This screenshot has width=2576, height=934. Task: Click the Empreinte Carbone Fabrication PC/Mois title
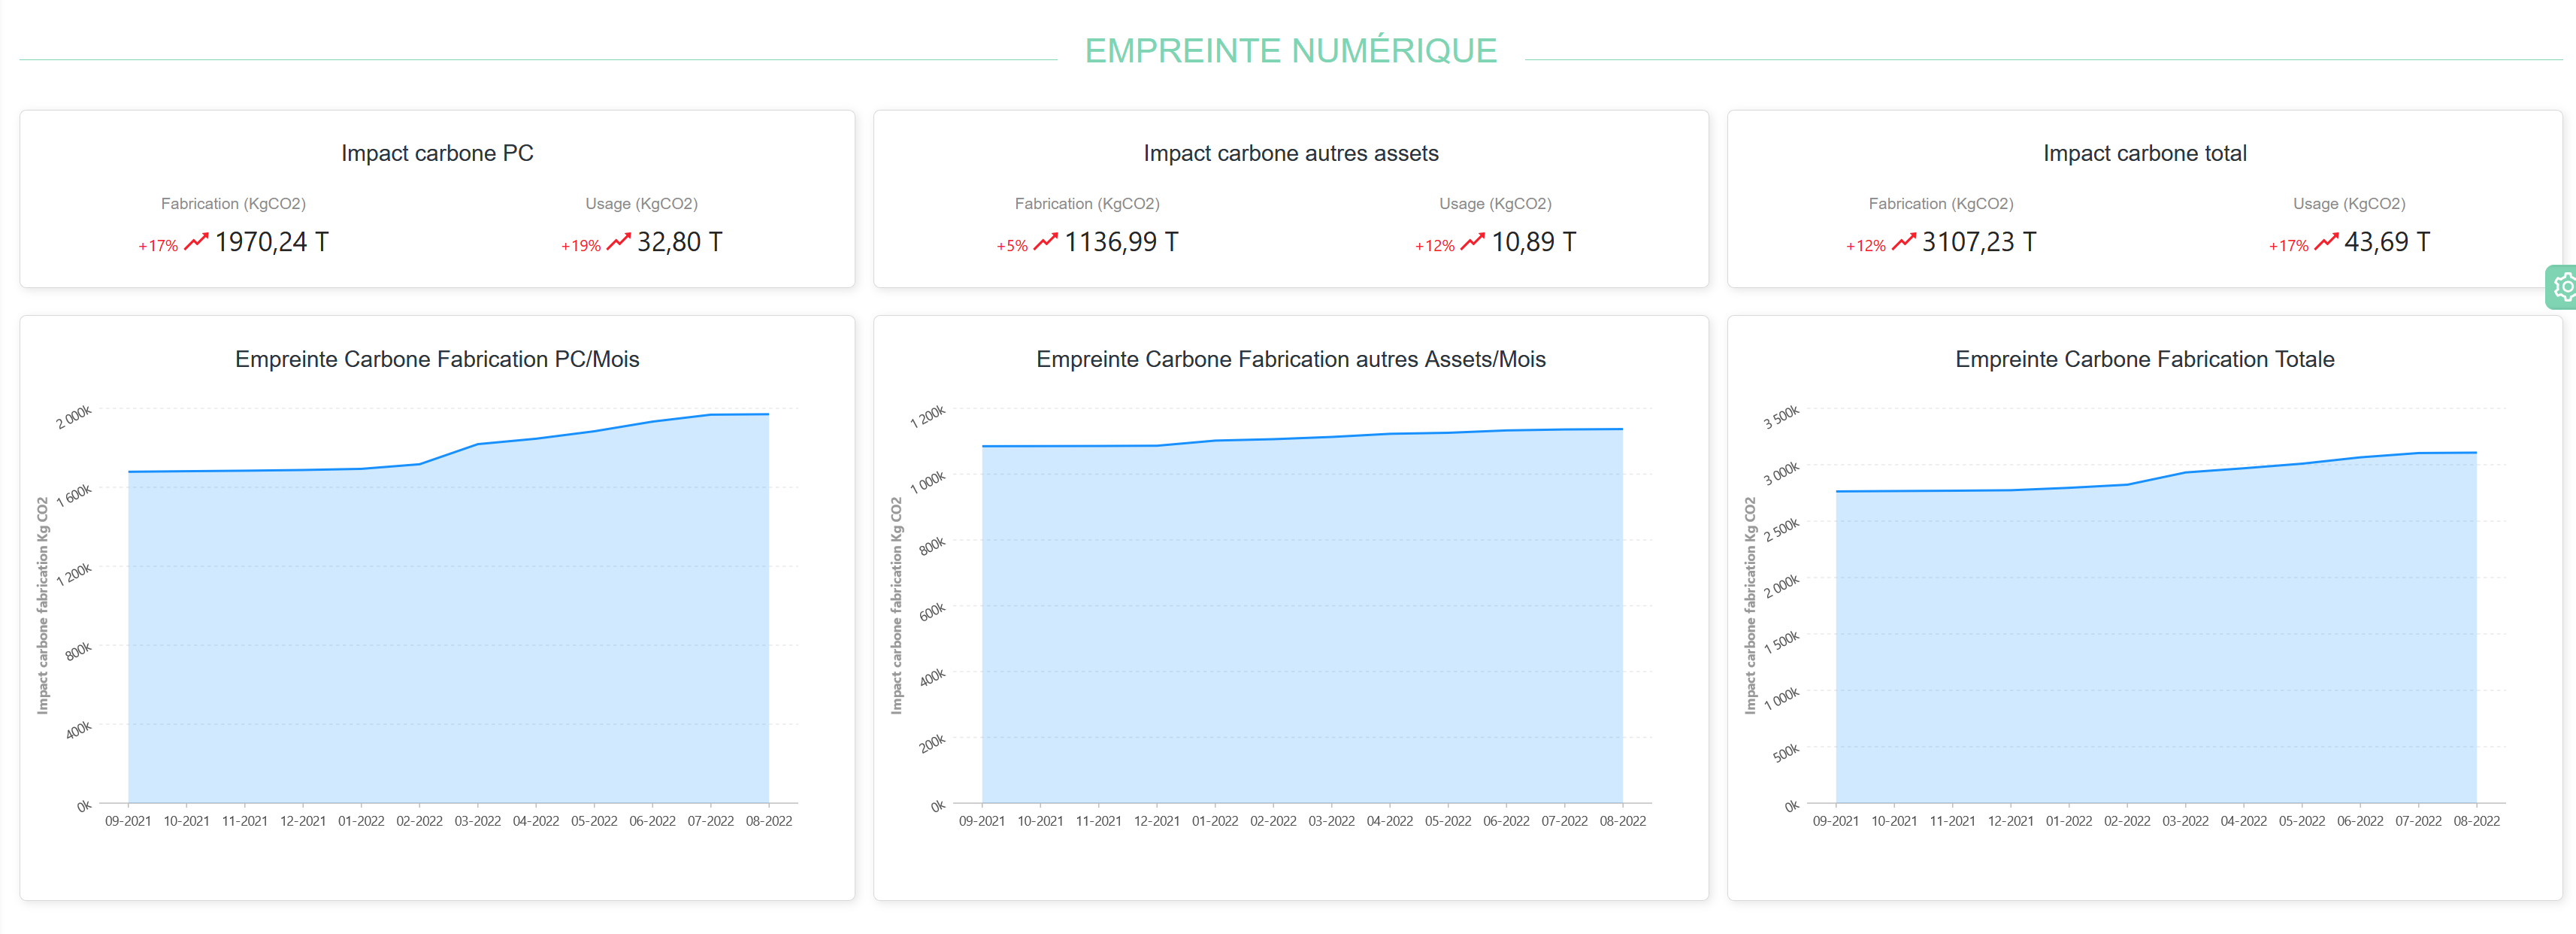click(x=437, y=359)
